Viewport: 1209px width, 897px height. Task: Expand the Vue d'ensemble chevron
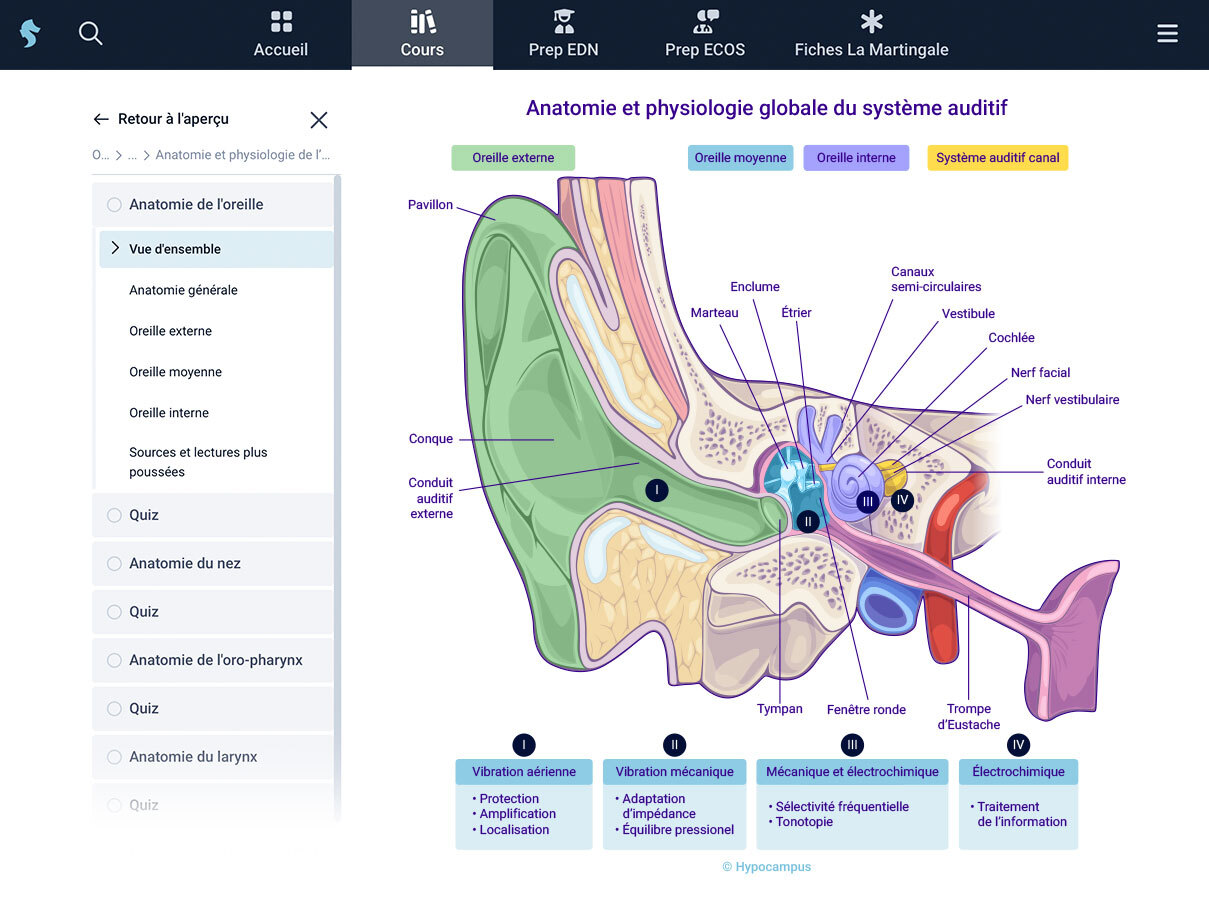pos(115,248)
